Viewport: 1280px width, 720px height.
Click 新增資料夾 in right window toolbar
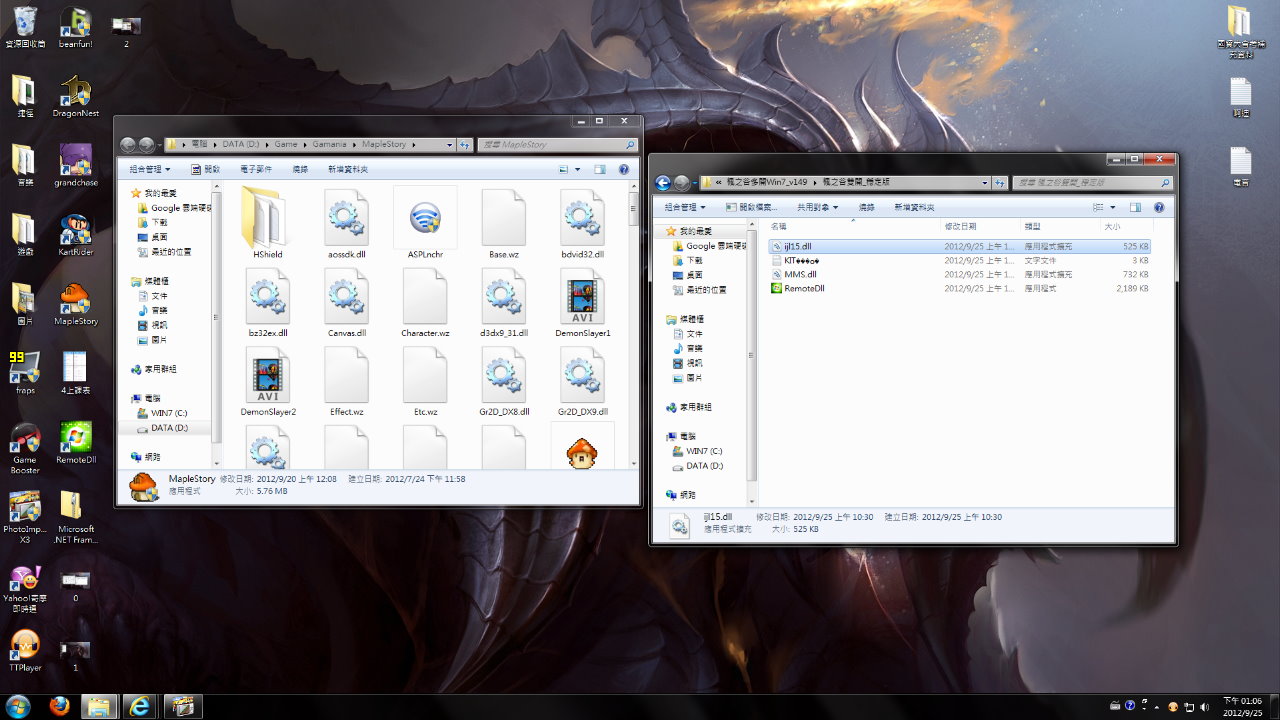click(x=914, y=207)
